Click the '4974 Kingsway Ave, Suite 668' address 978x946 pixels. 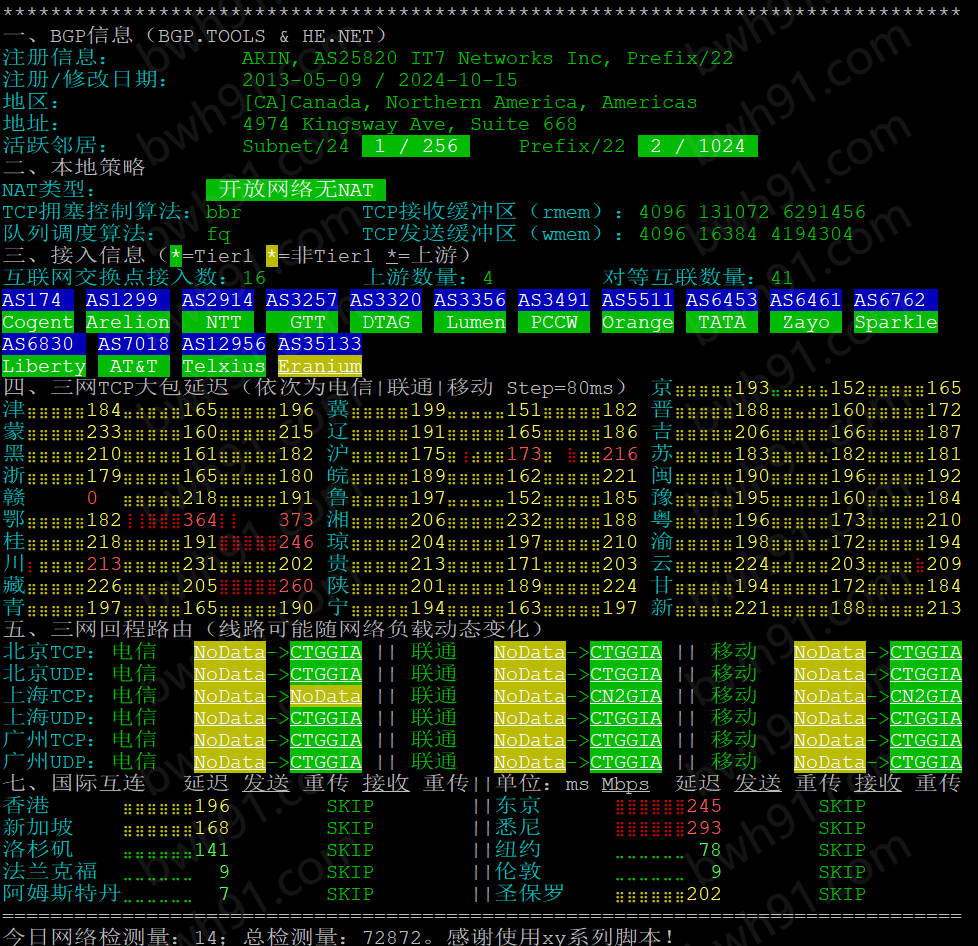(410, 124)
